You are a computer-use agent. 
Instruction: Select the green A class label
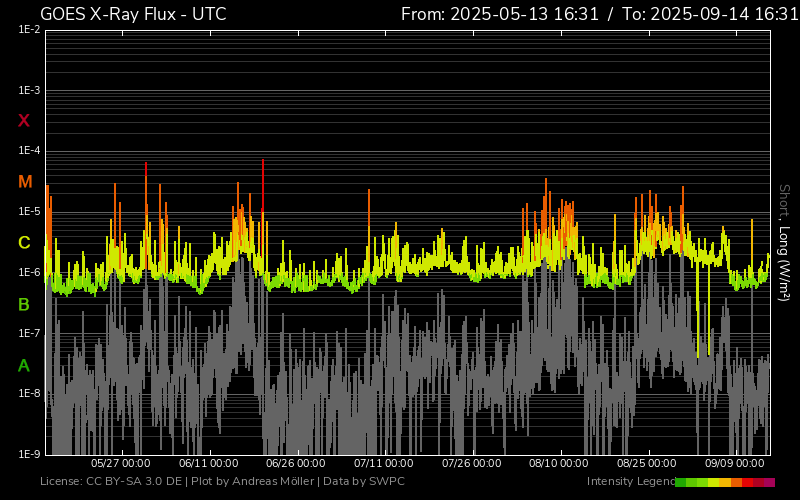point(24,366)
